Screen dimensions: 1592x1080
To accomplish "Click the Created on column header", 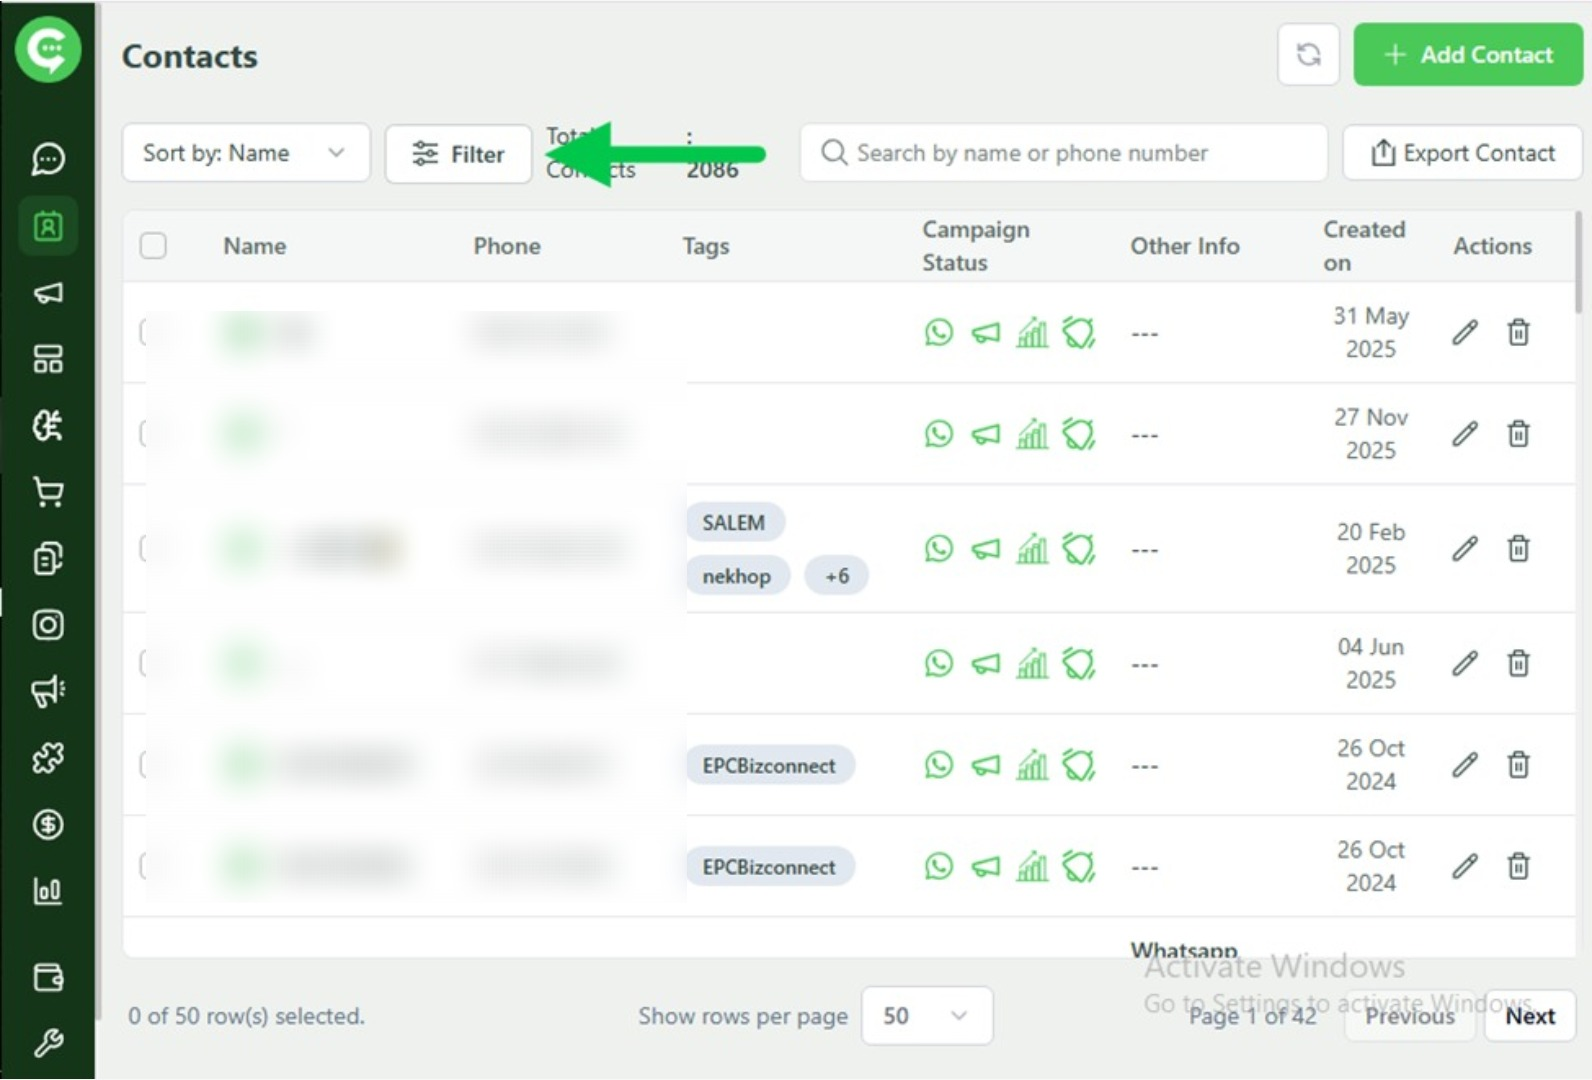I will point(1364,246).
